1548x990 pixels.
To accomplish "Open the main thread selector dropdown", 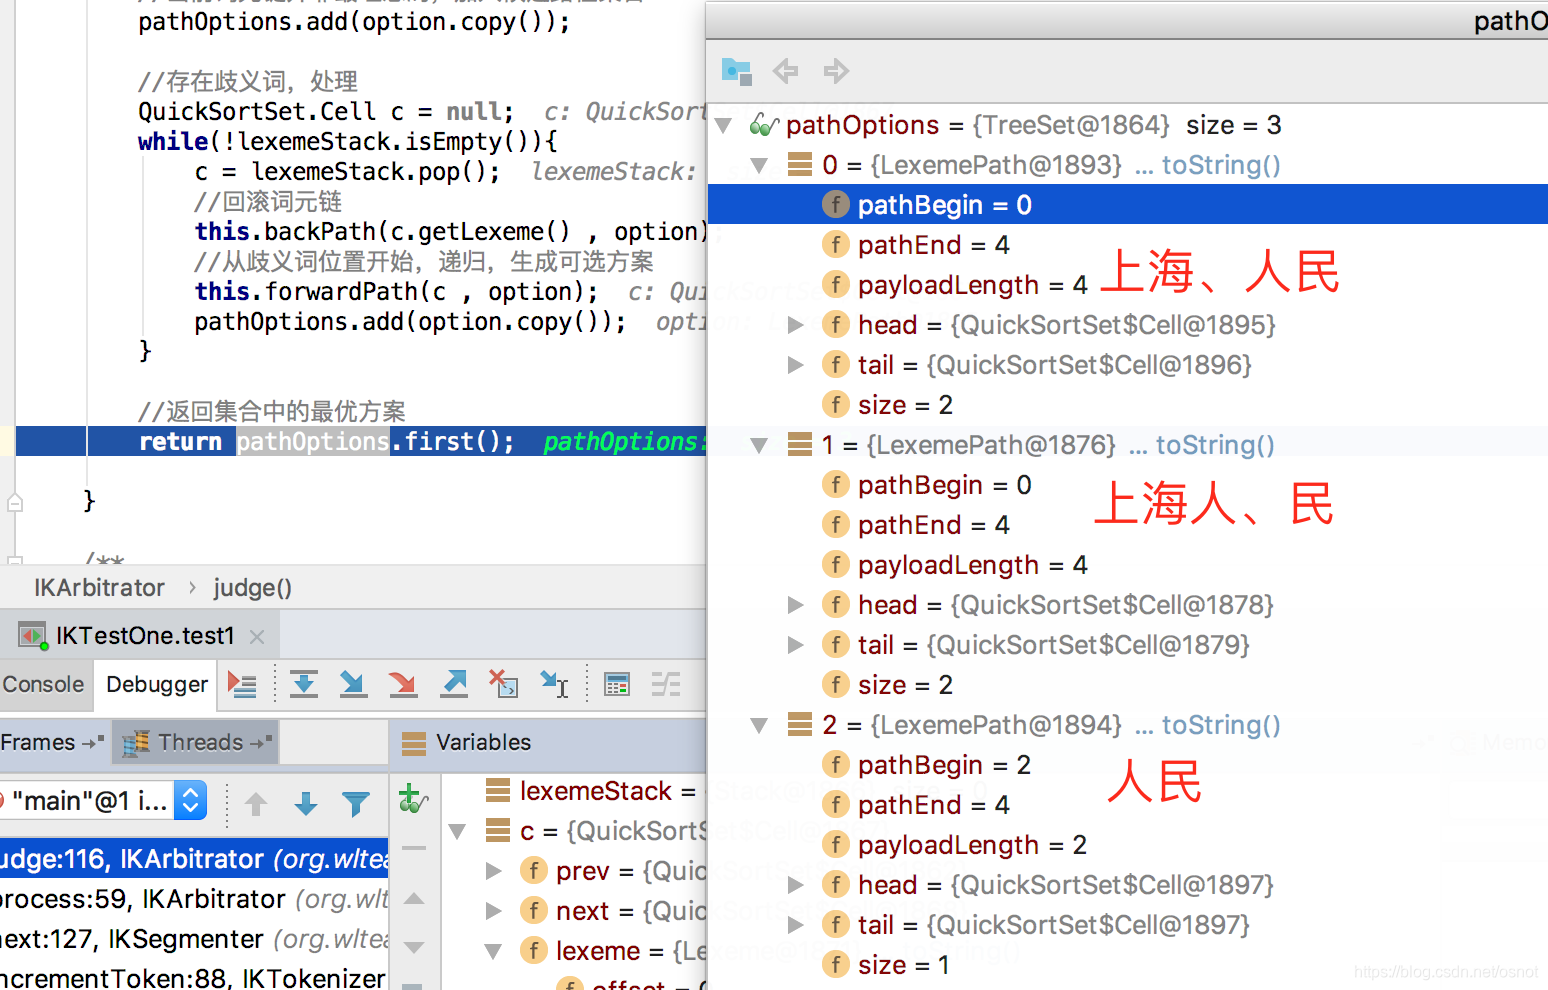I will [190, 800].
